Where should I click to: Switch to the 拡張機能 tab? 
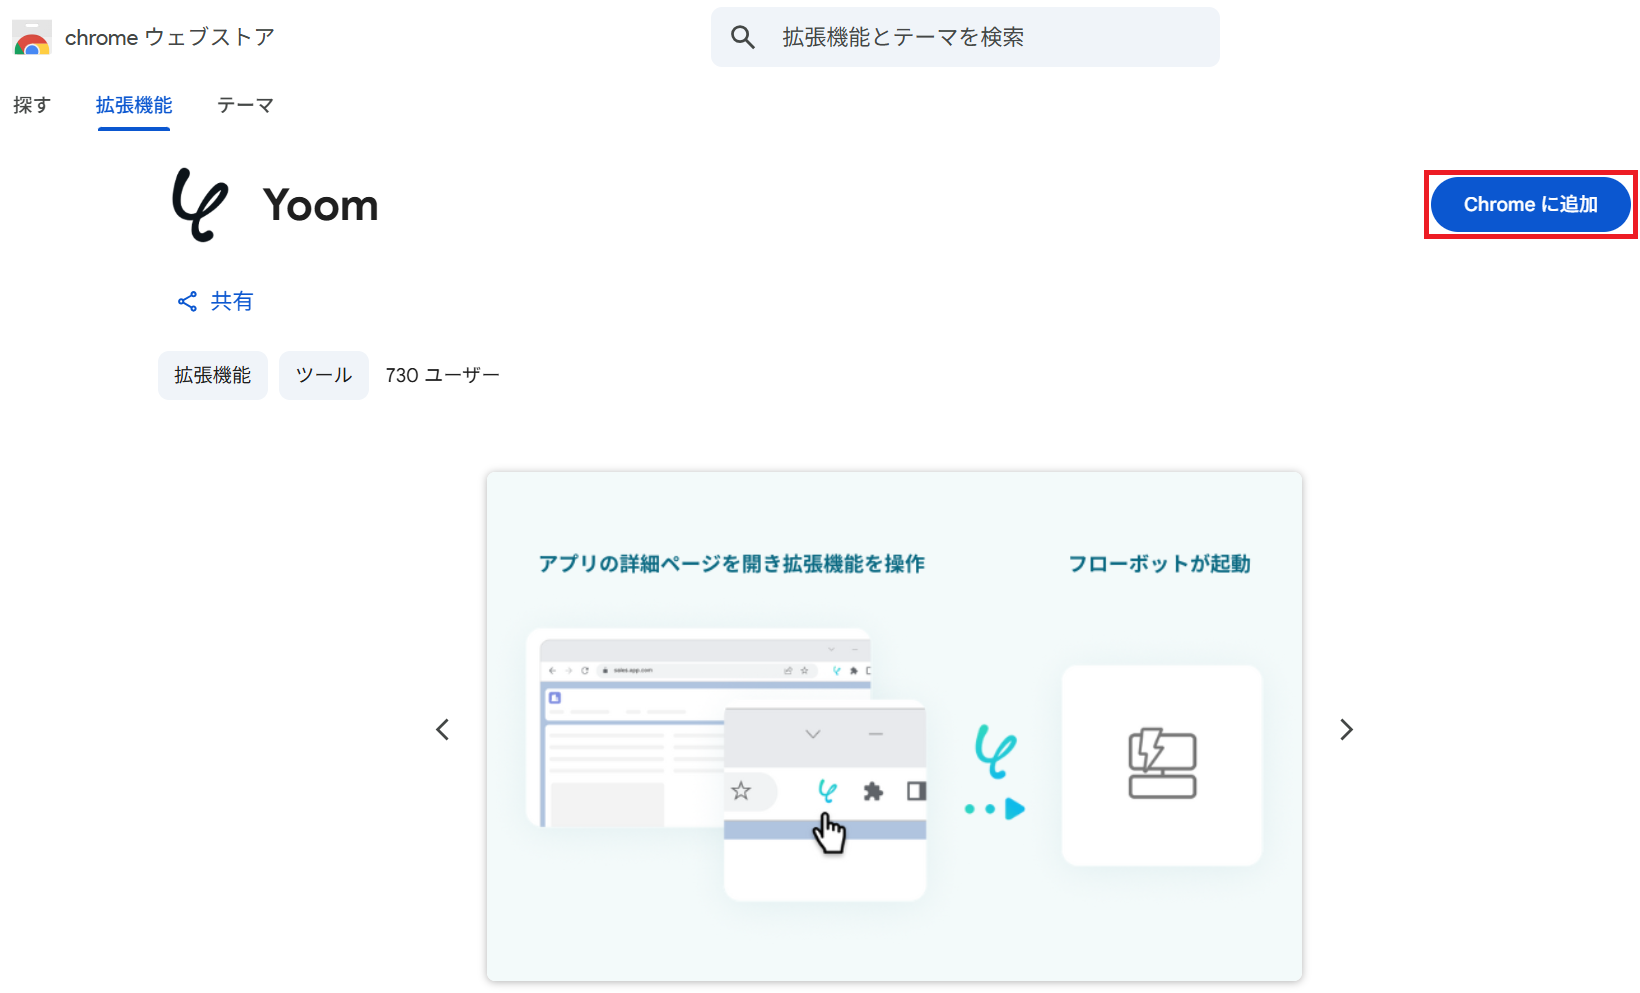tap(134, 105)
